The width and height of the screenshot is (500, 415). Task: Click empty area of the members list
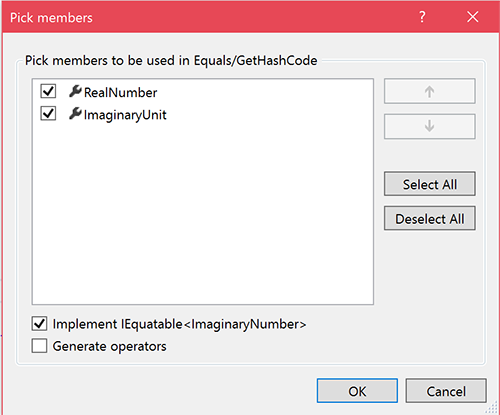pos(203,213)
